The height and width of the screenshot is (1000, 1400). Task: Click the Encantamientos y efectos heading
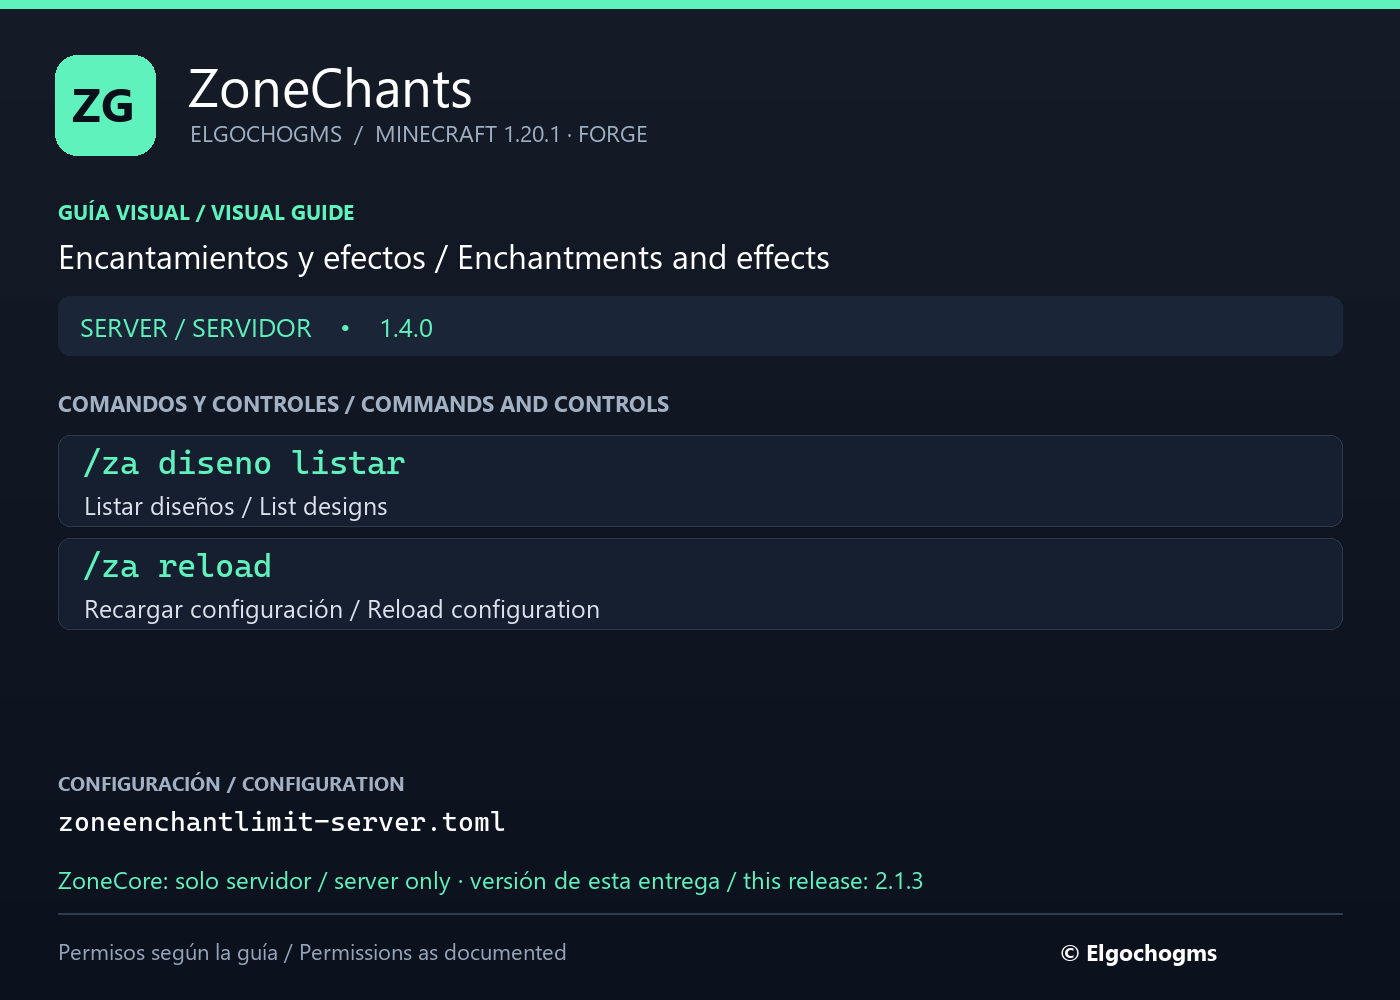[444, 258]
